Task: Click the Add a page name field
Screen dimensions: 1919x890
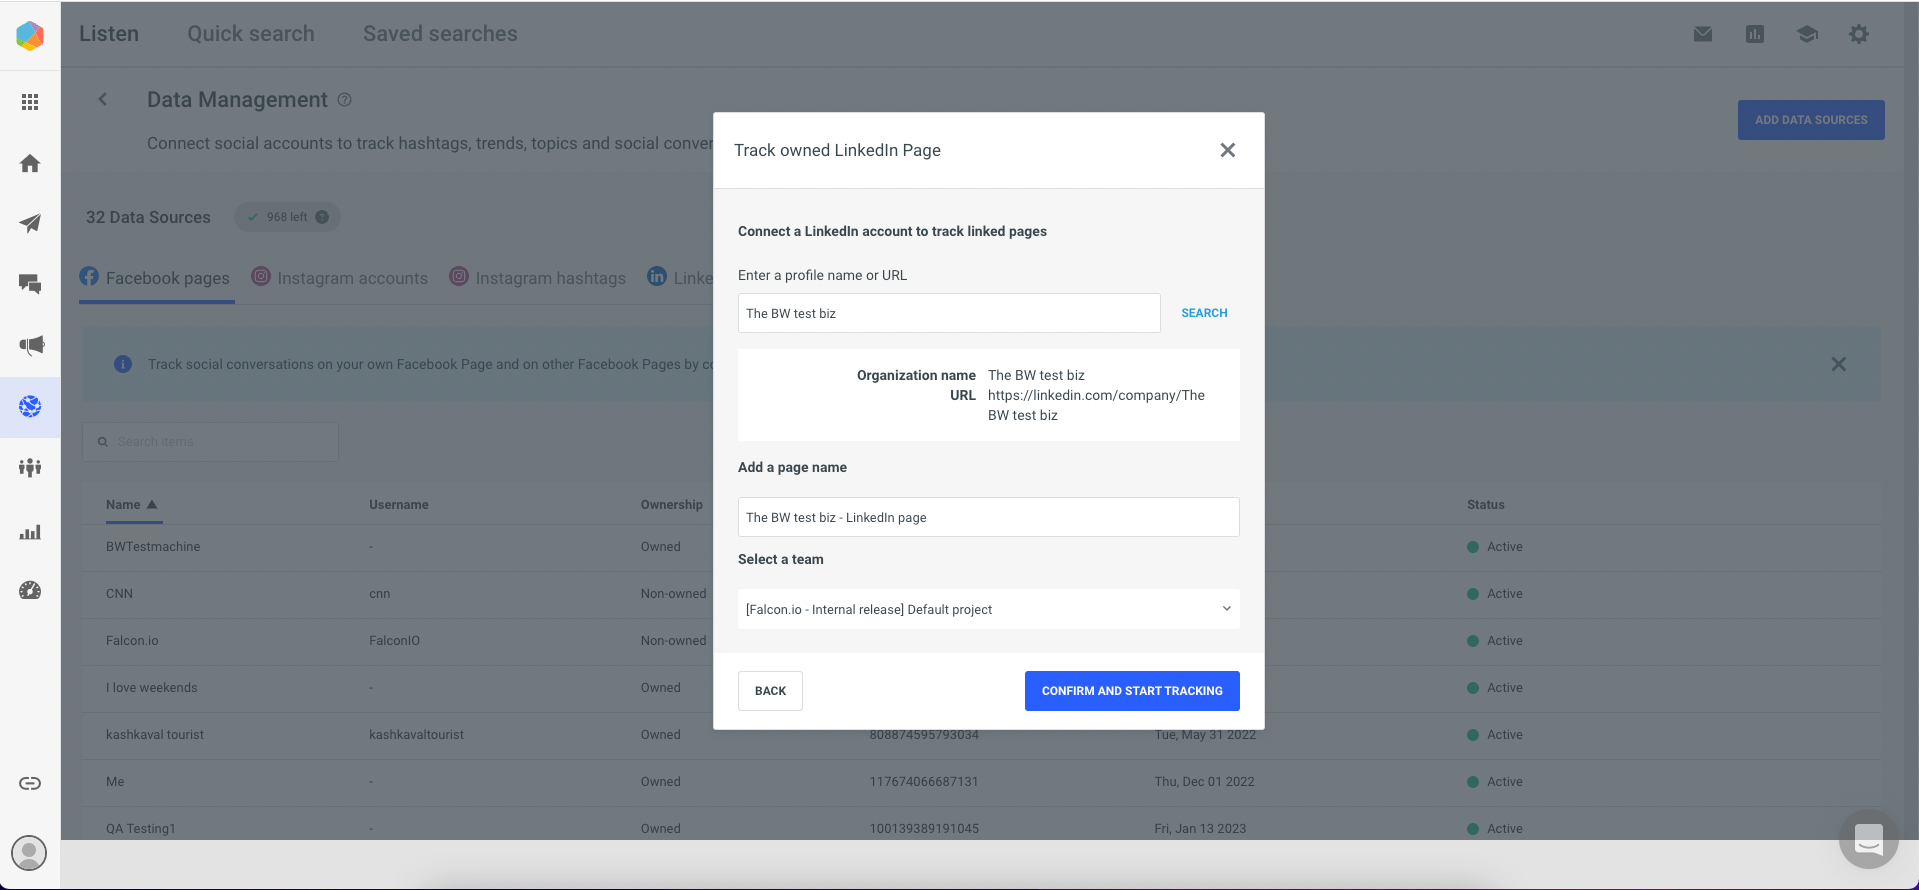Action: point(989,517)
